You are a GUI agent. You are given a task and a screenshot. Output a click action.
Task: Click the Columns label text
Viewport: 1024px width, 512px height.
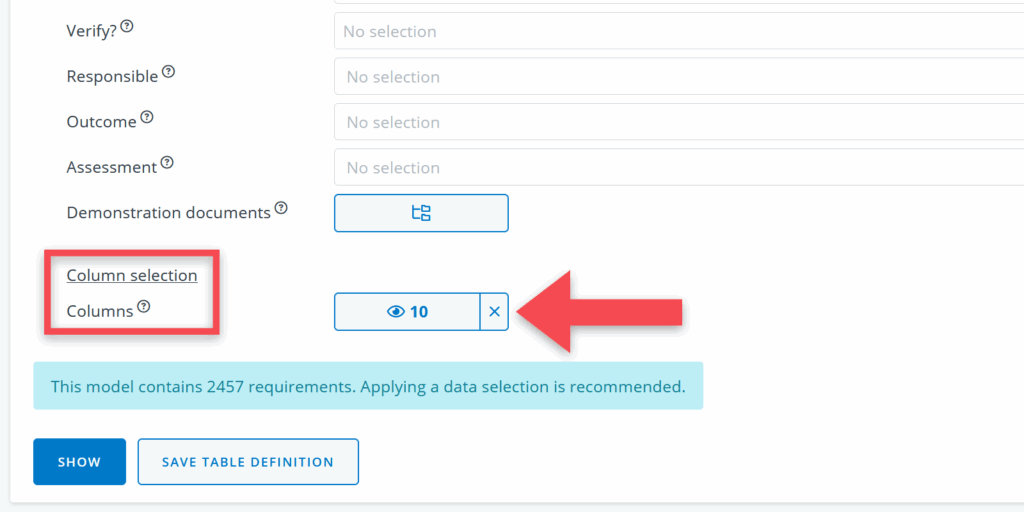click(100, 311)
